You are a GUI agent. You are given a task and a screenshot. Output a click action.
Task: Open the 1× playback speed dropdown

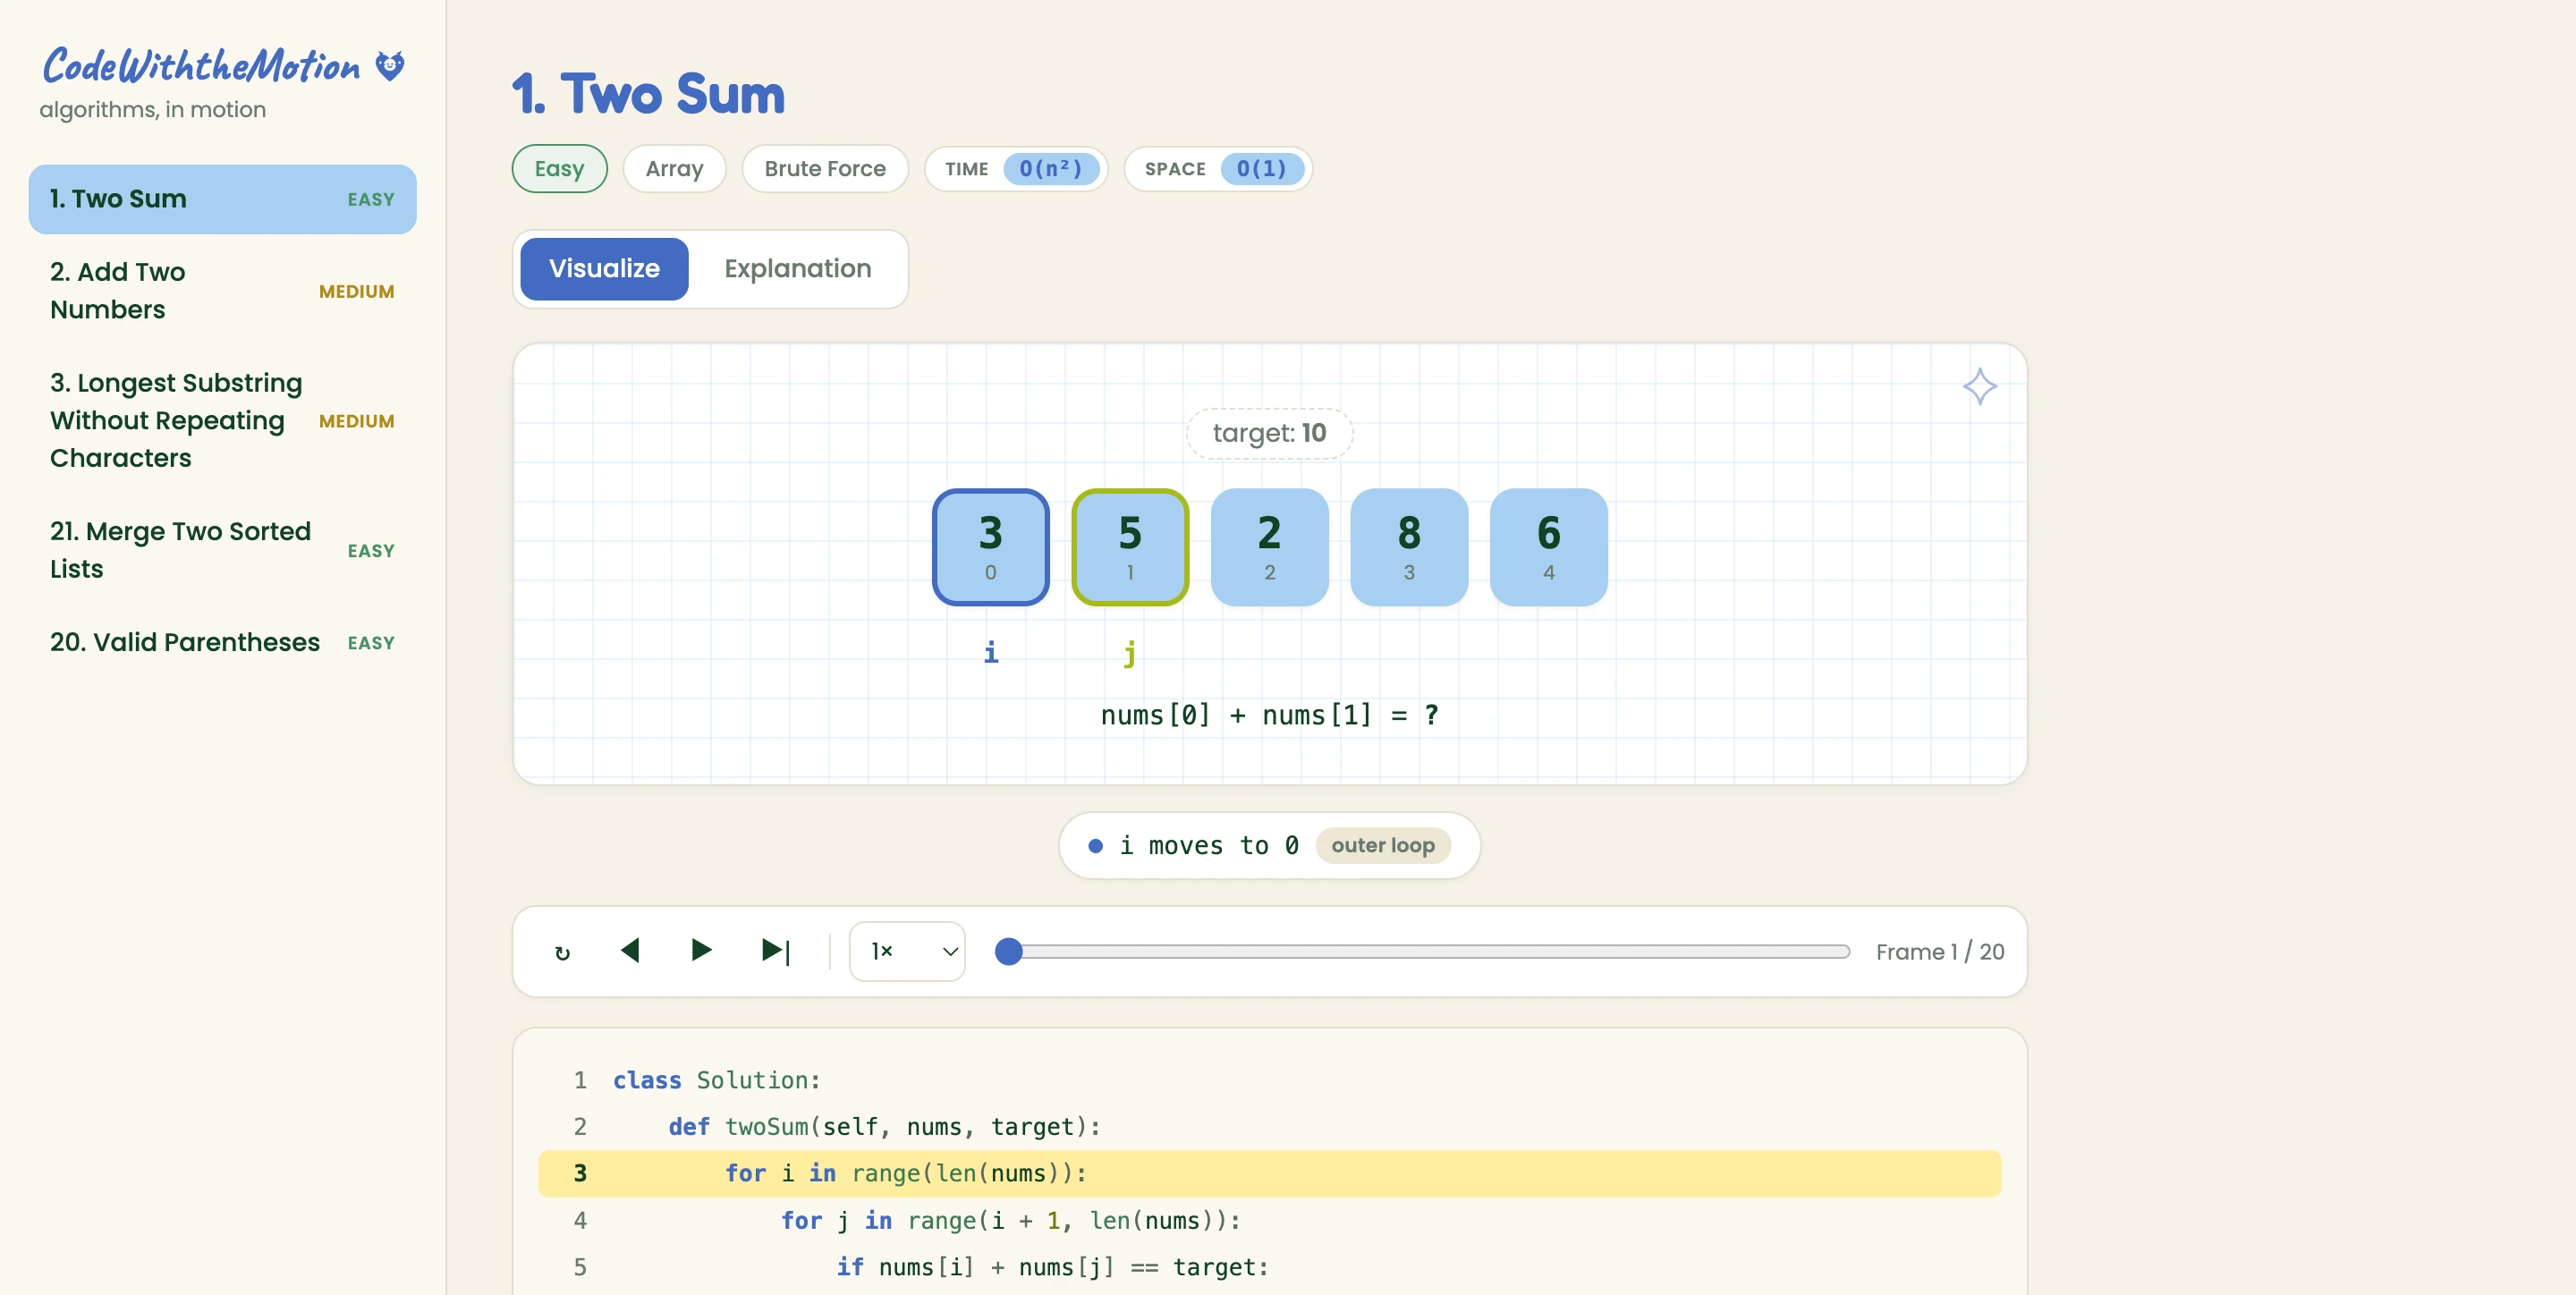click(x=907, y=951)
